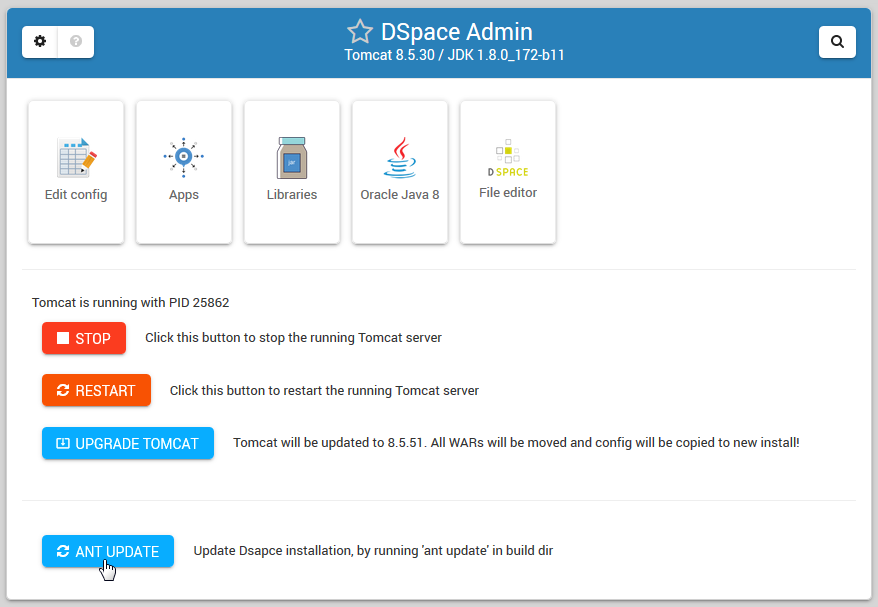Screen dimensions: 878x607
Task: Open the Libraries jar tile
Action: [x=292, y=172]
